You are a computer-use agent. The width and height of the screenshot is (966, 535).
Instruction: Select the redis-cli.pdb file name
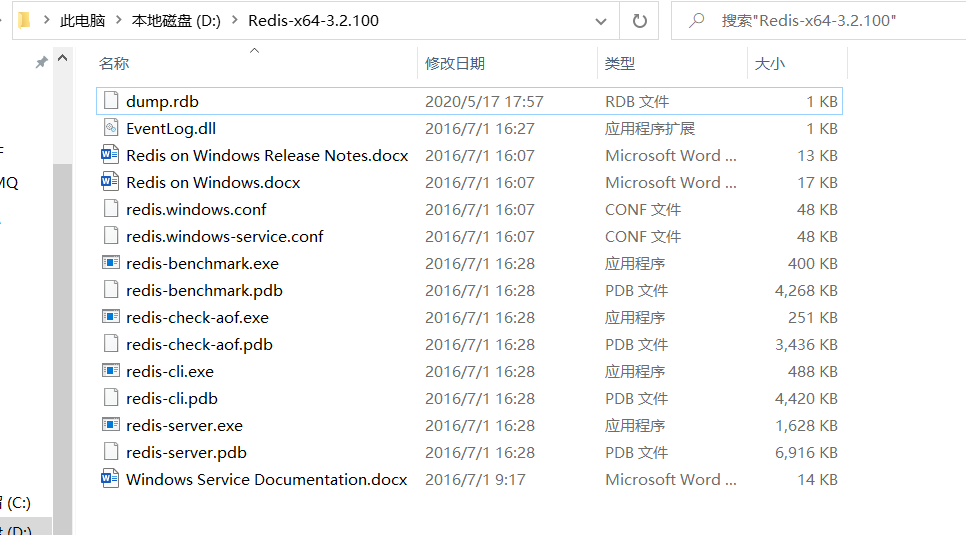pos(172,399)
